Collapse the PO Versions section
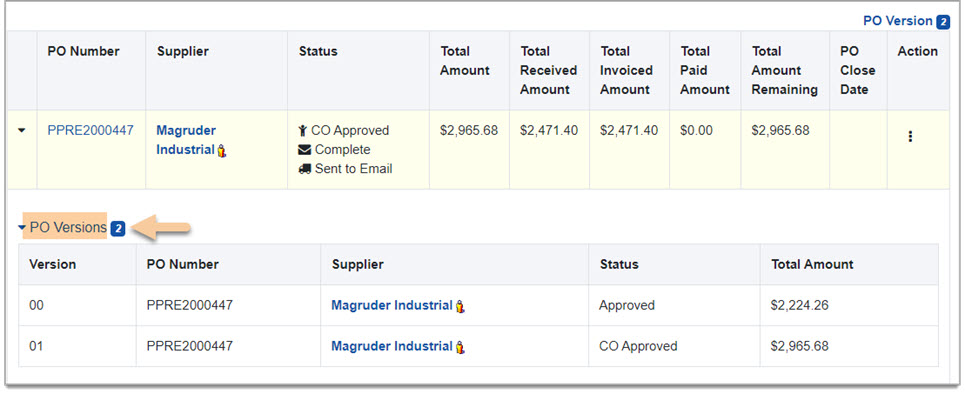Image resolution: width=965 pixels, height=394 pixels. pyautogui.click(x=22, y=227)
